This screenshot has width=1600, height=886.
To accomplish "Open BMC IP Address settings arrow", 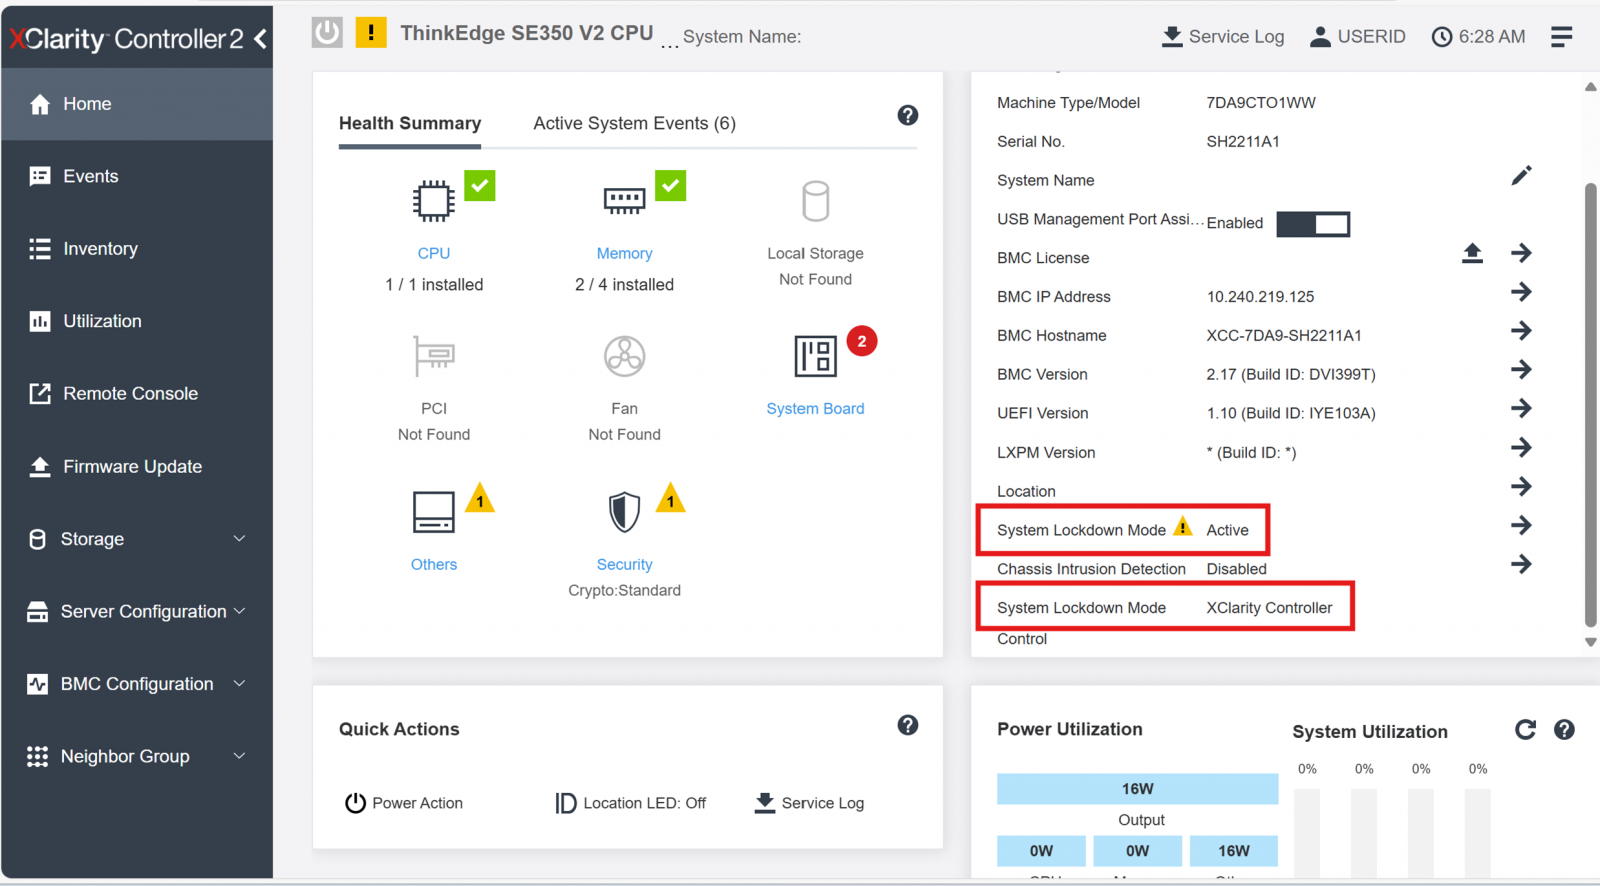I will (1521, 292).
